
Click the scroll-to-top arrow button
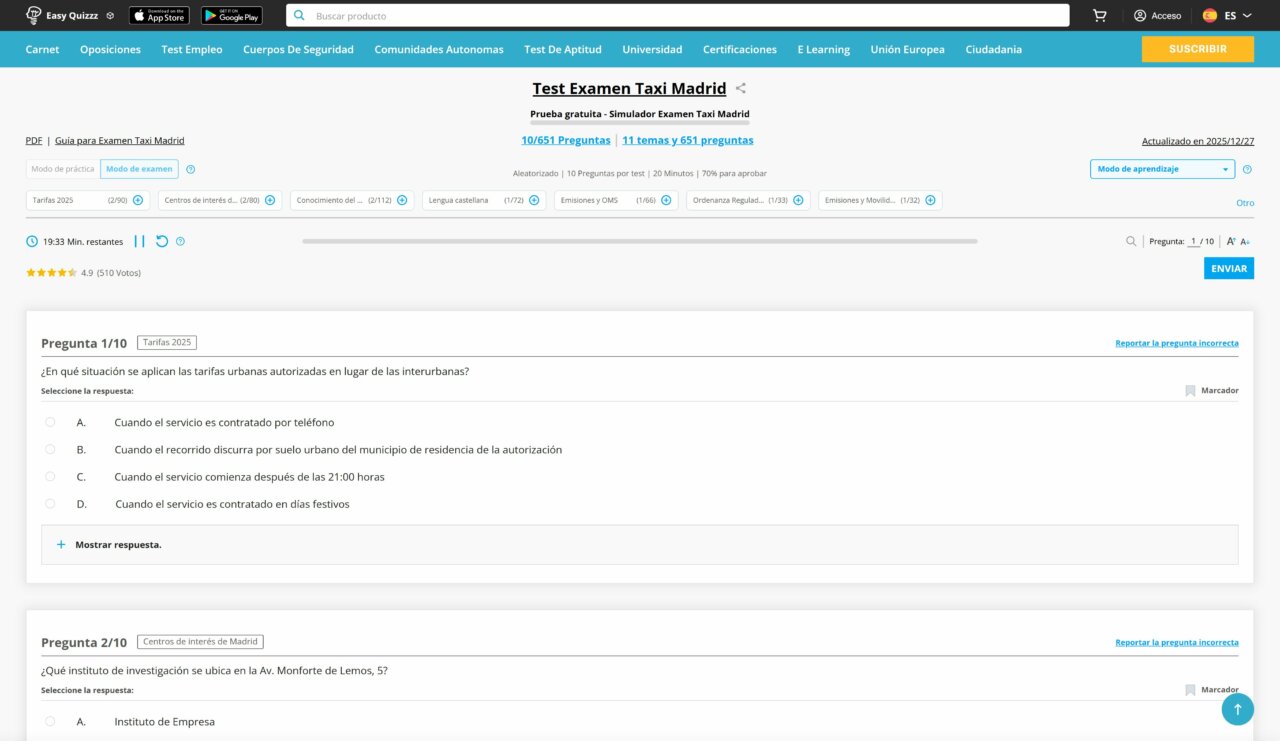1237,709
